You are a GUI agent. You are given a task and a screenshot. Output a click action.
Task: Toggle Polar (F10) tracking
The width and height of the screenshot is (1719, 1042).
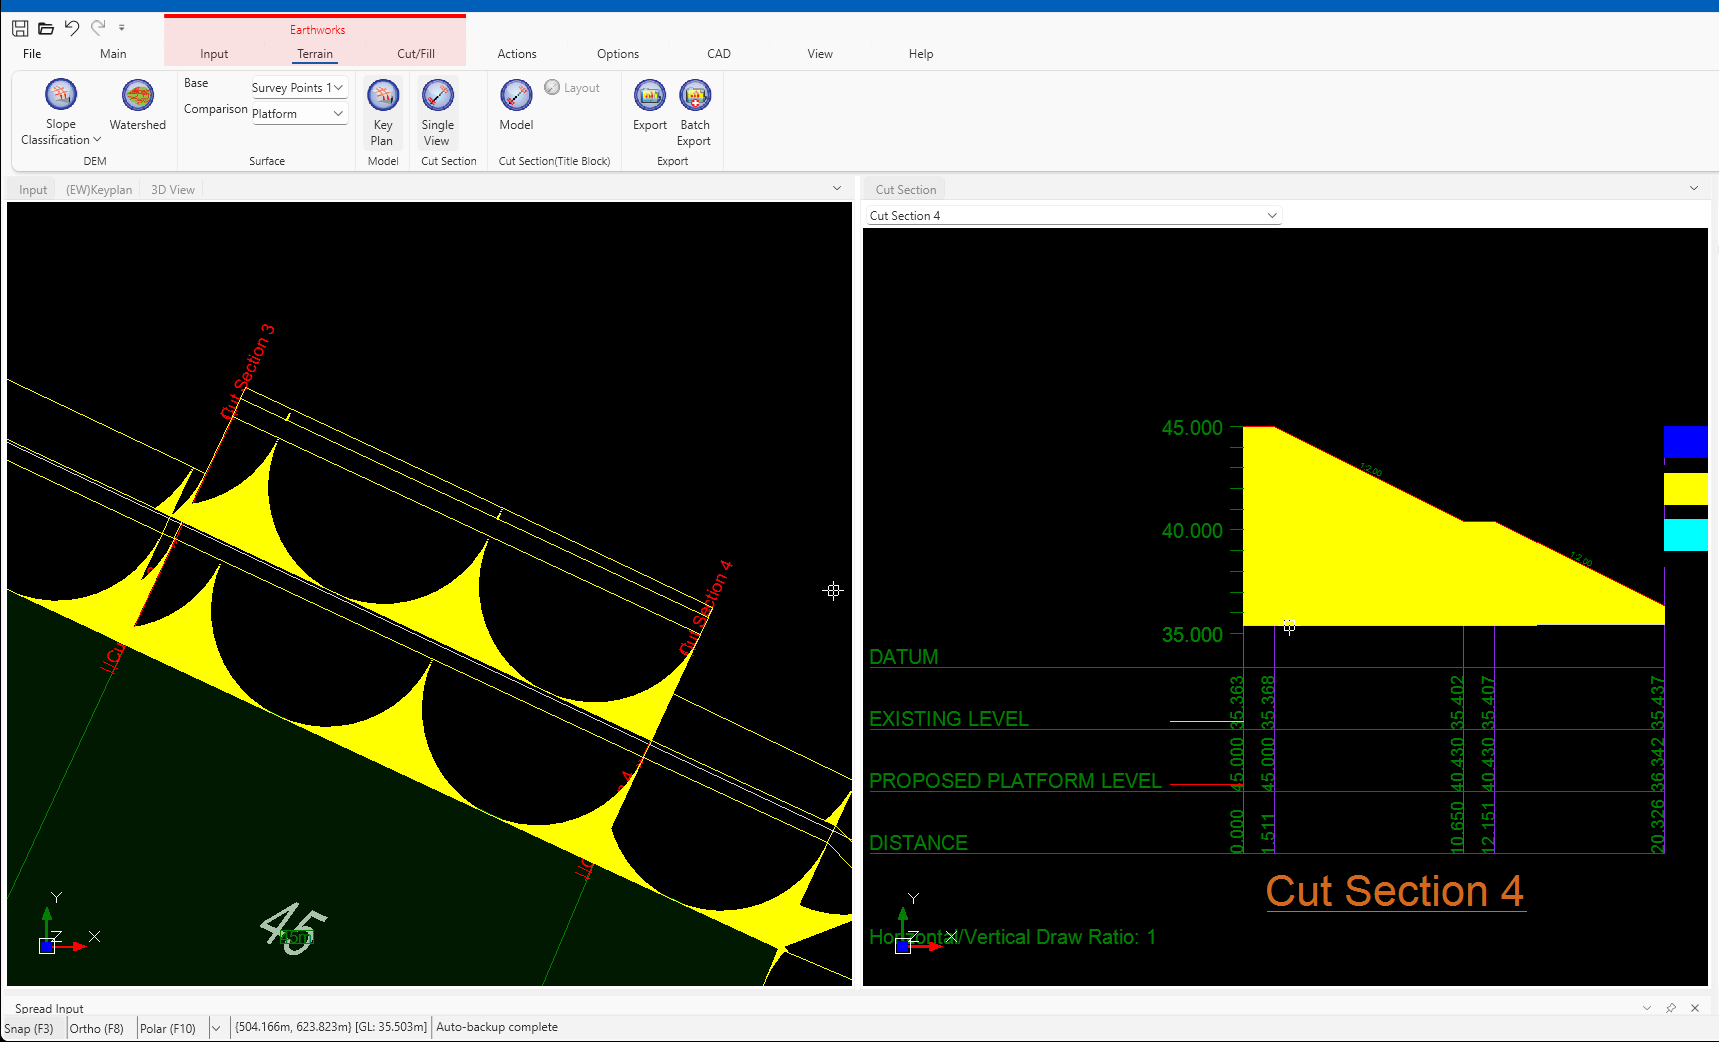click(168, 1028)
